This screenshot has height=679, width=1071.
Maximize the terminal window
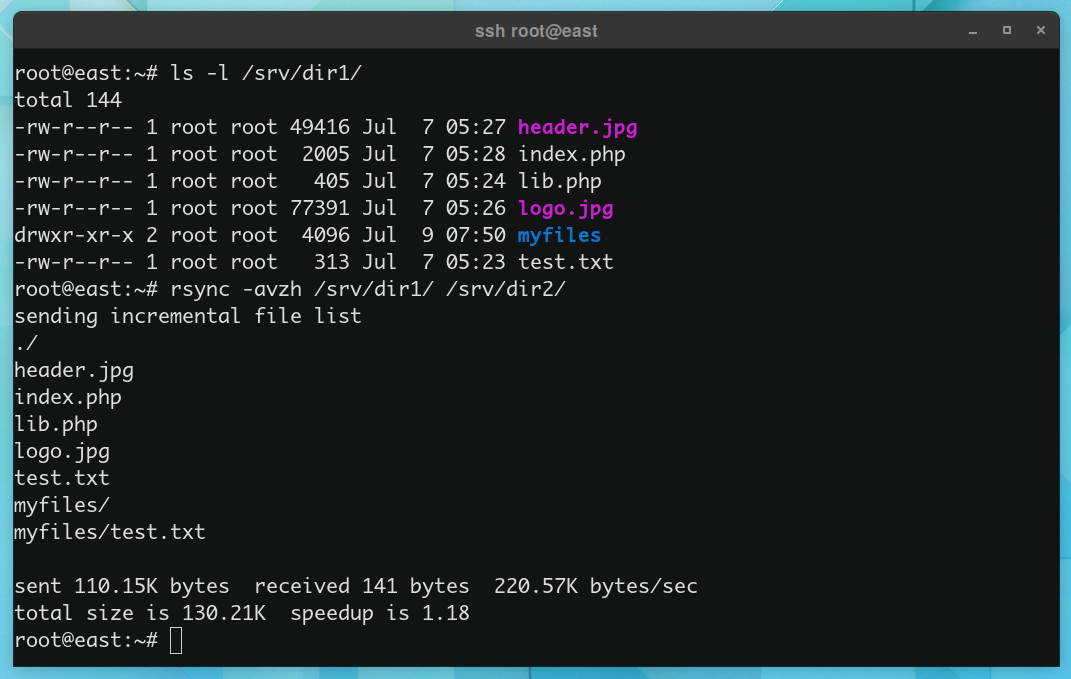(x=1006, y=31)
